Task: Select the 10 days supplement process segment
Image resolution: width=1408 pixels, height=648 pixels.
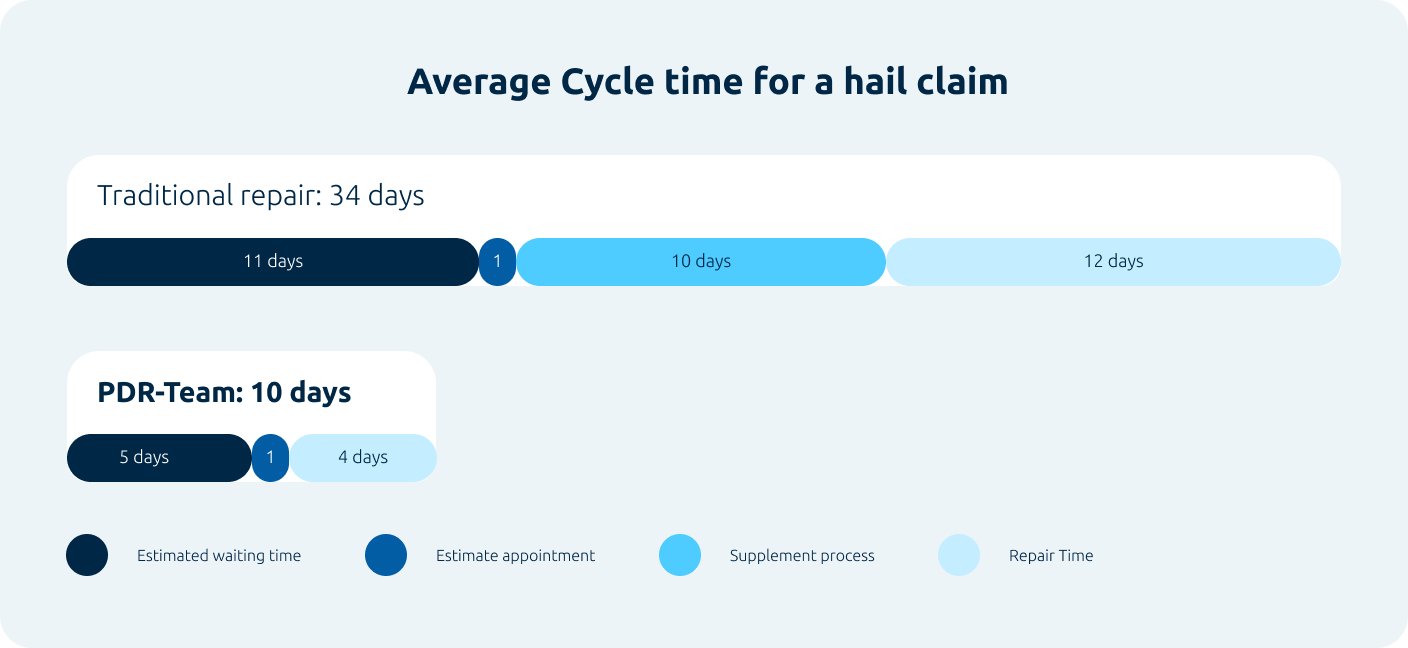Action: [x=700, y=262]
